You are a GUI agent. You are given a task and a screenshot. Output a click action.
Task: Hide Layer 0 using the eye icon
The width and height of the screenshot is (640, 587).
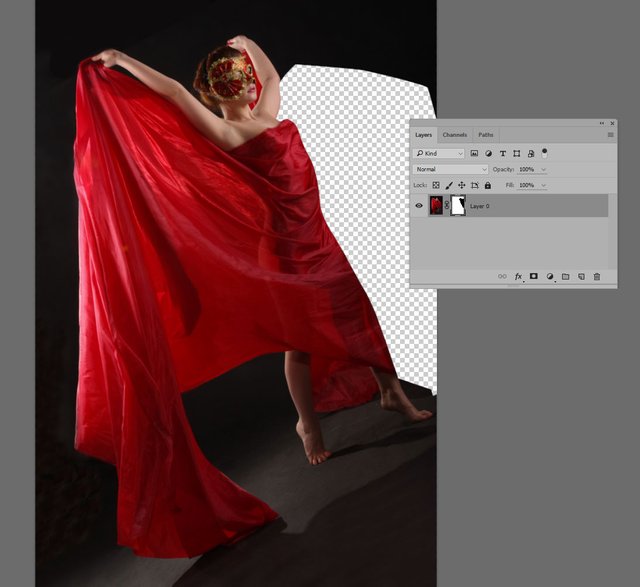tap(419, 206)
